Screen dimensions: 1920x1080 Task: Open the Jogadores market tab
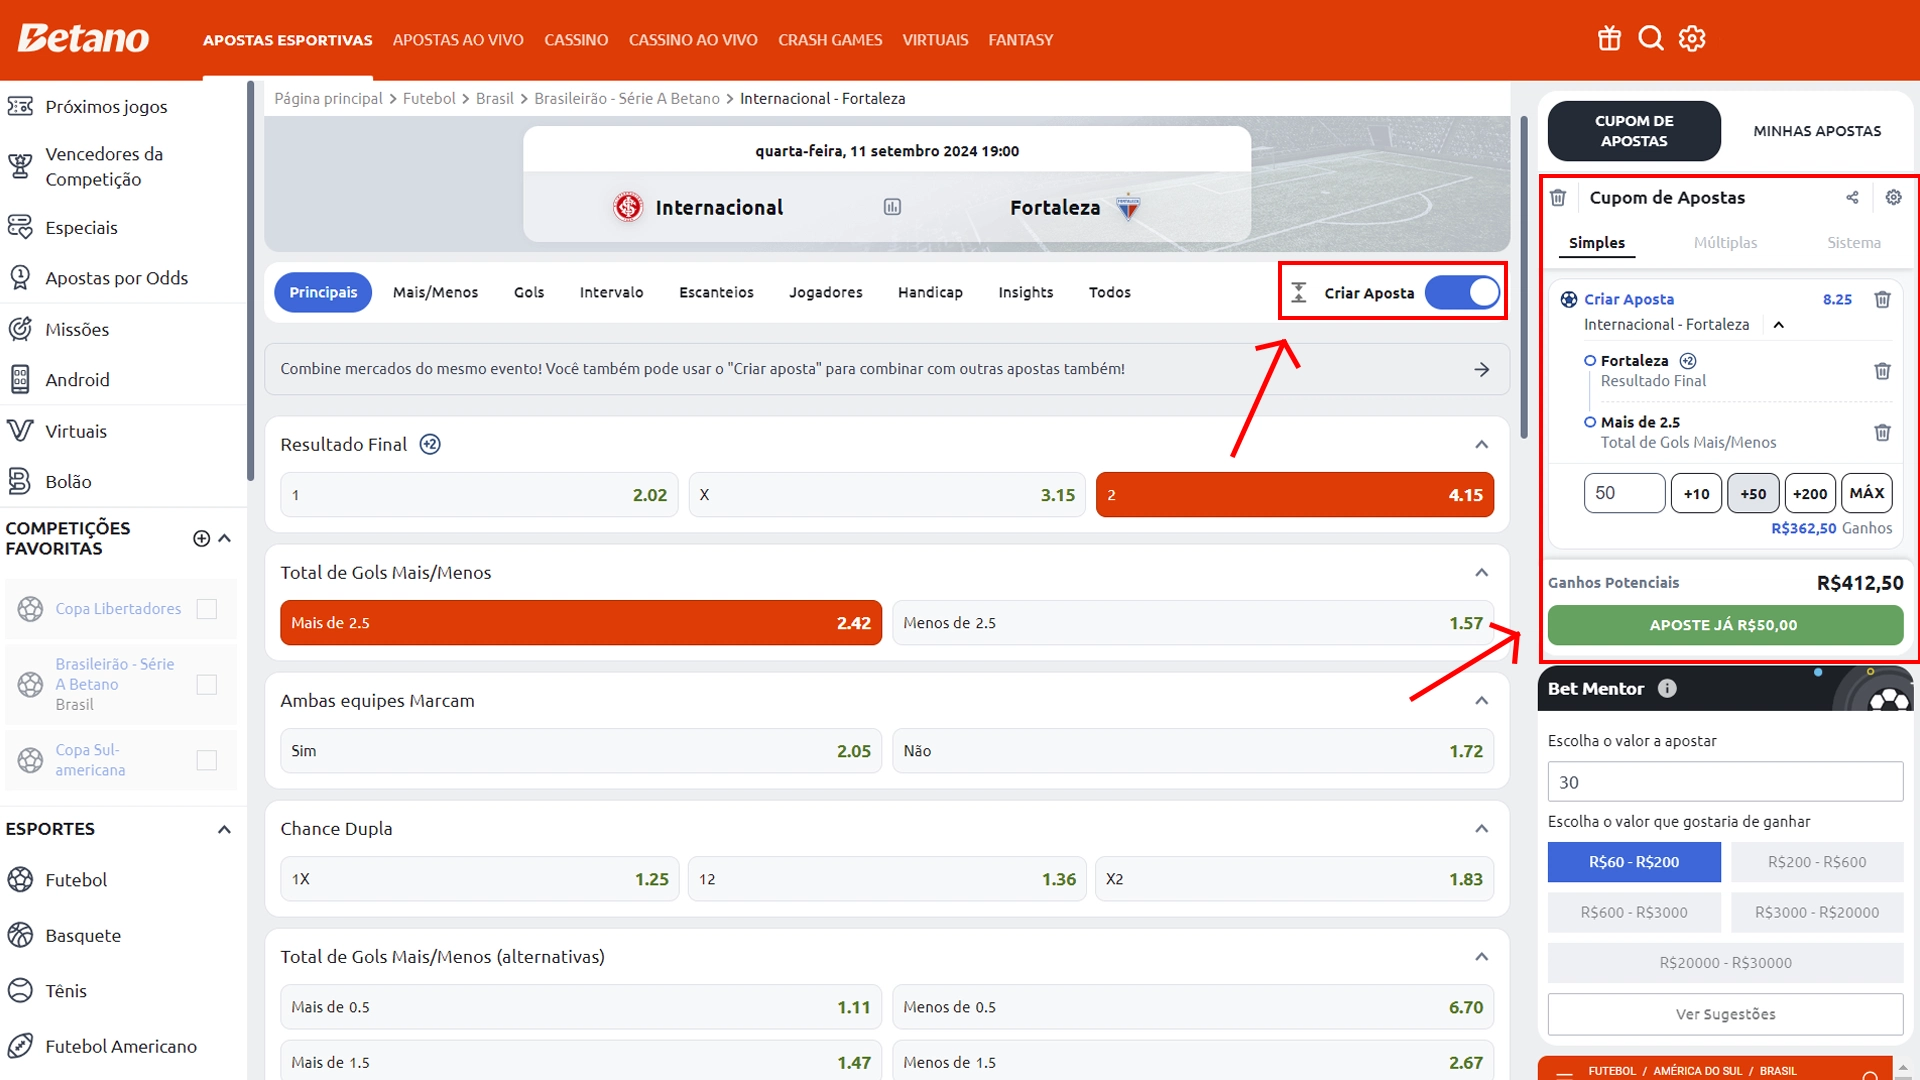pos(825,292)
